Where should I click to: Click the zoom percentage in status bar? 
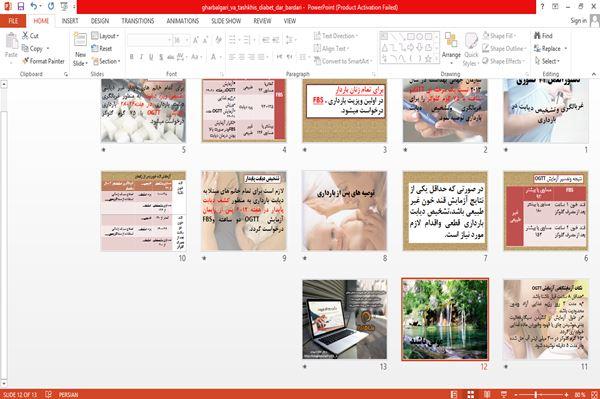(580, 394)
